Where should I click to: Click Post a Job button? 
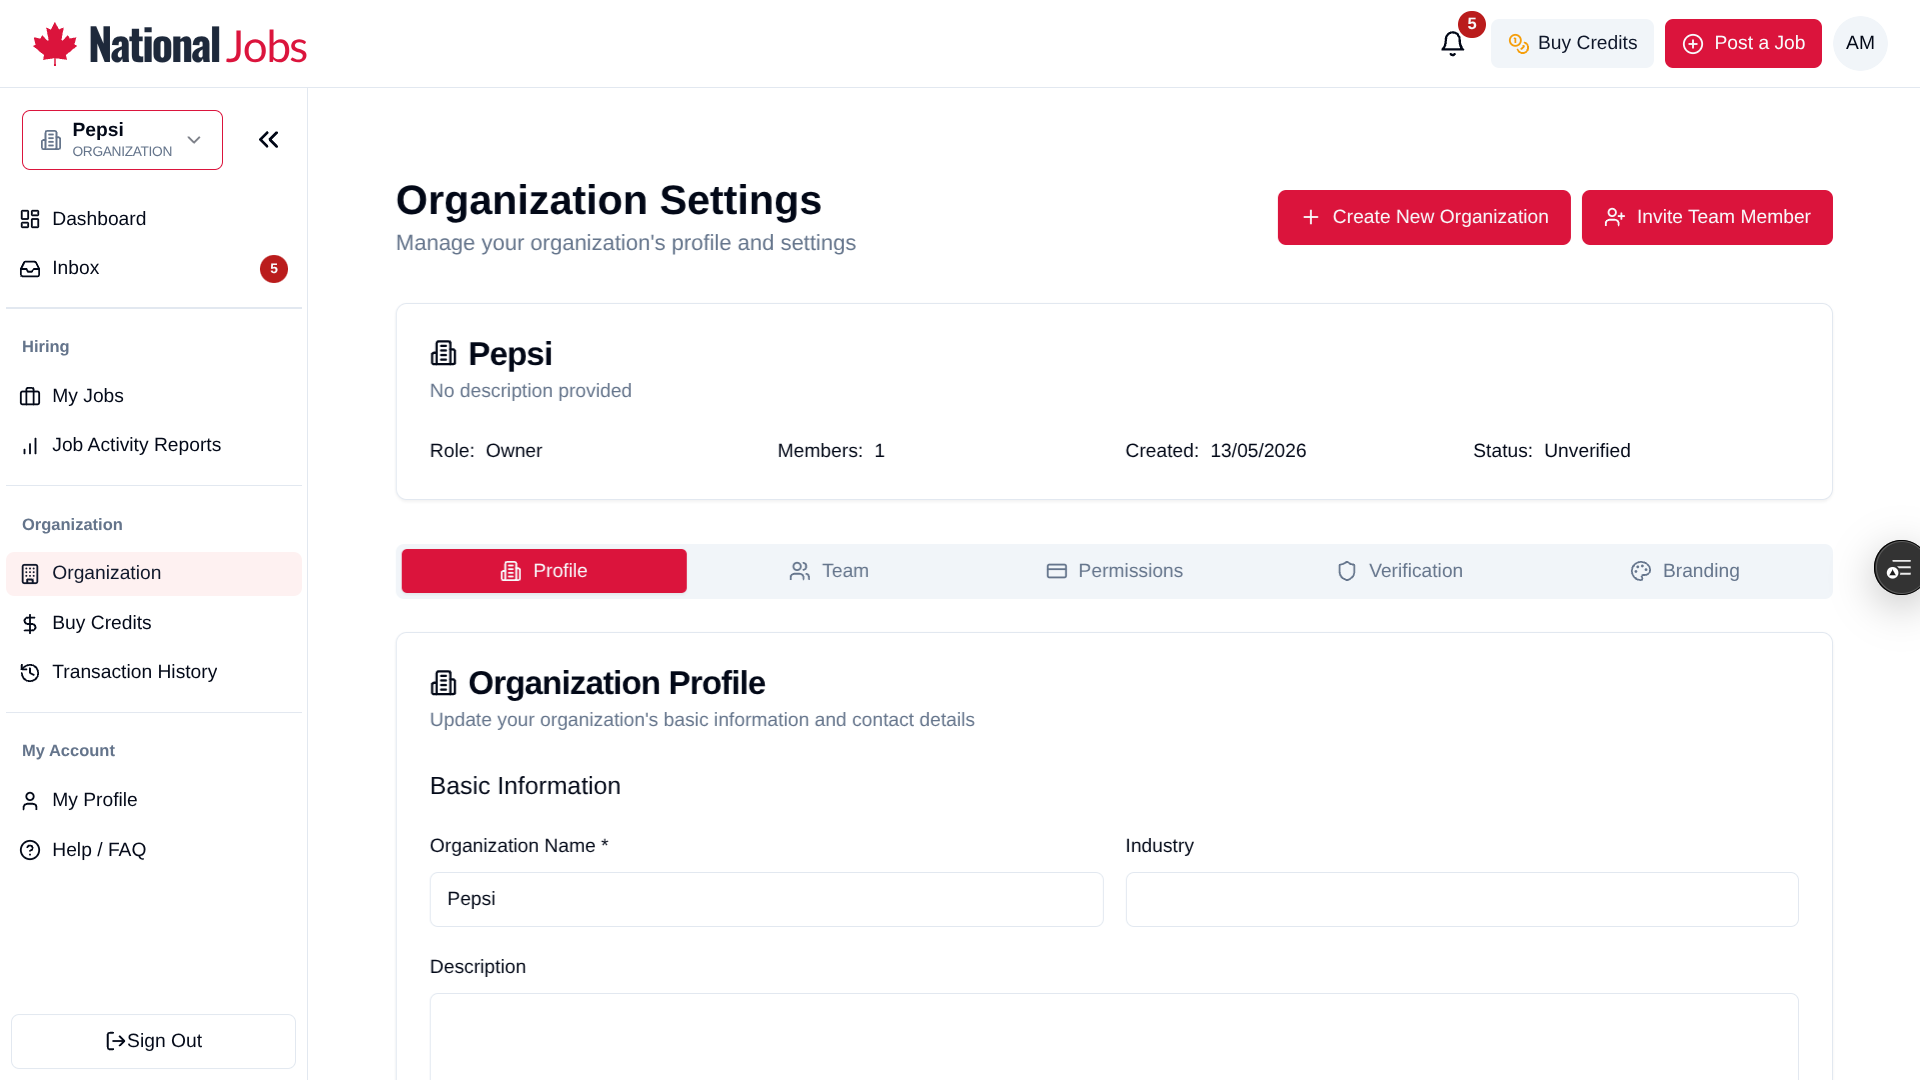[x=1743, y=43]
